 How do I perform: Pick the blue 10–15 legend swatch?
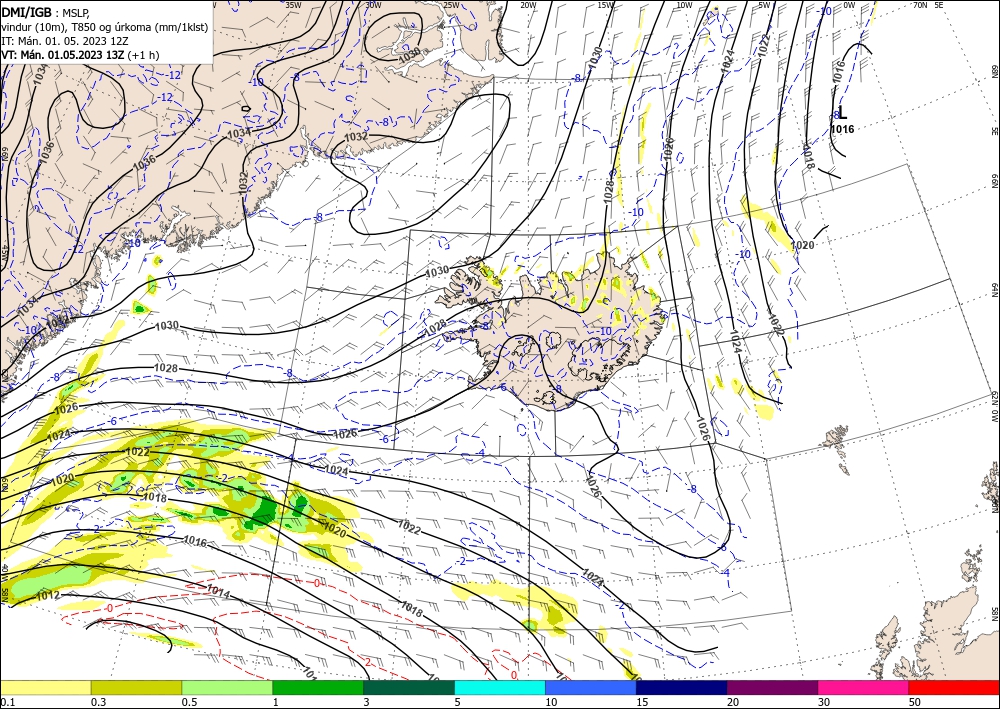591,688
